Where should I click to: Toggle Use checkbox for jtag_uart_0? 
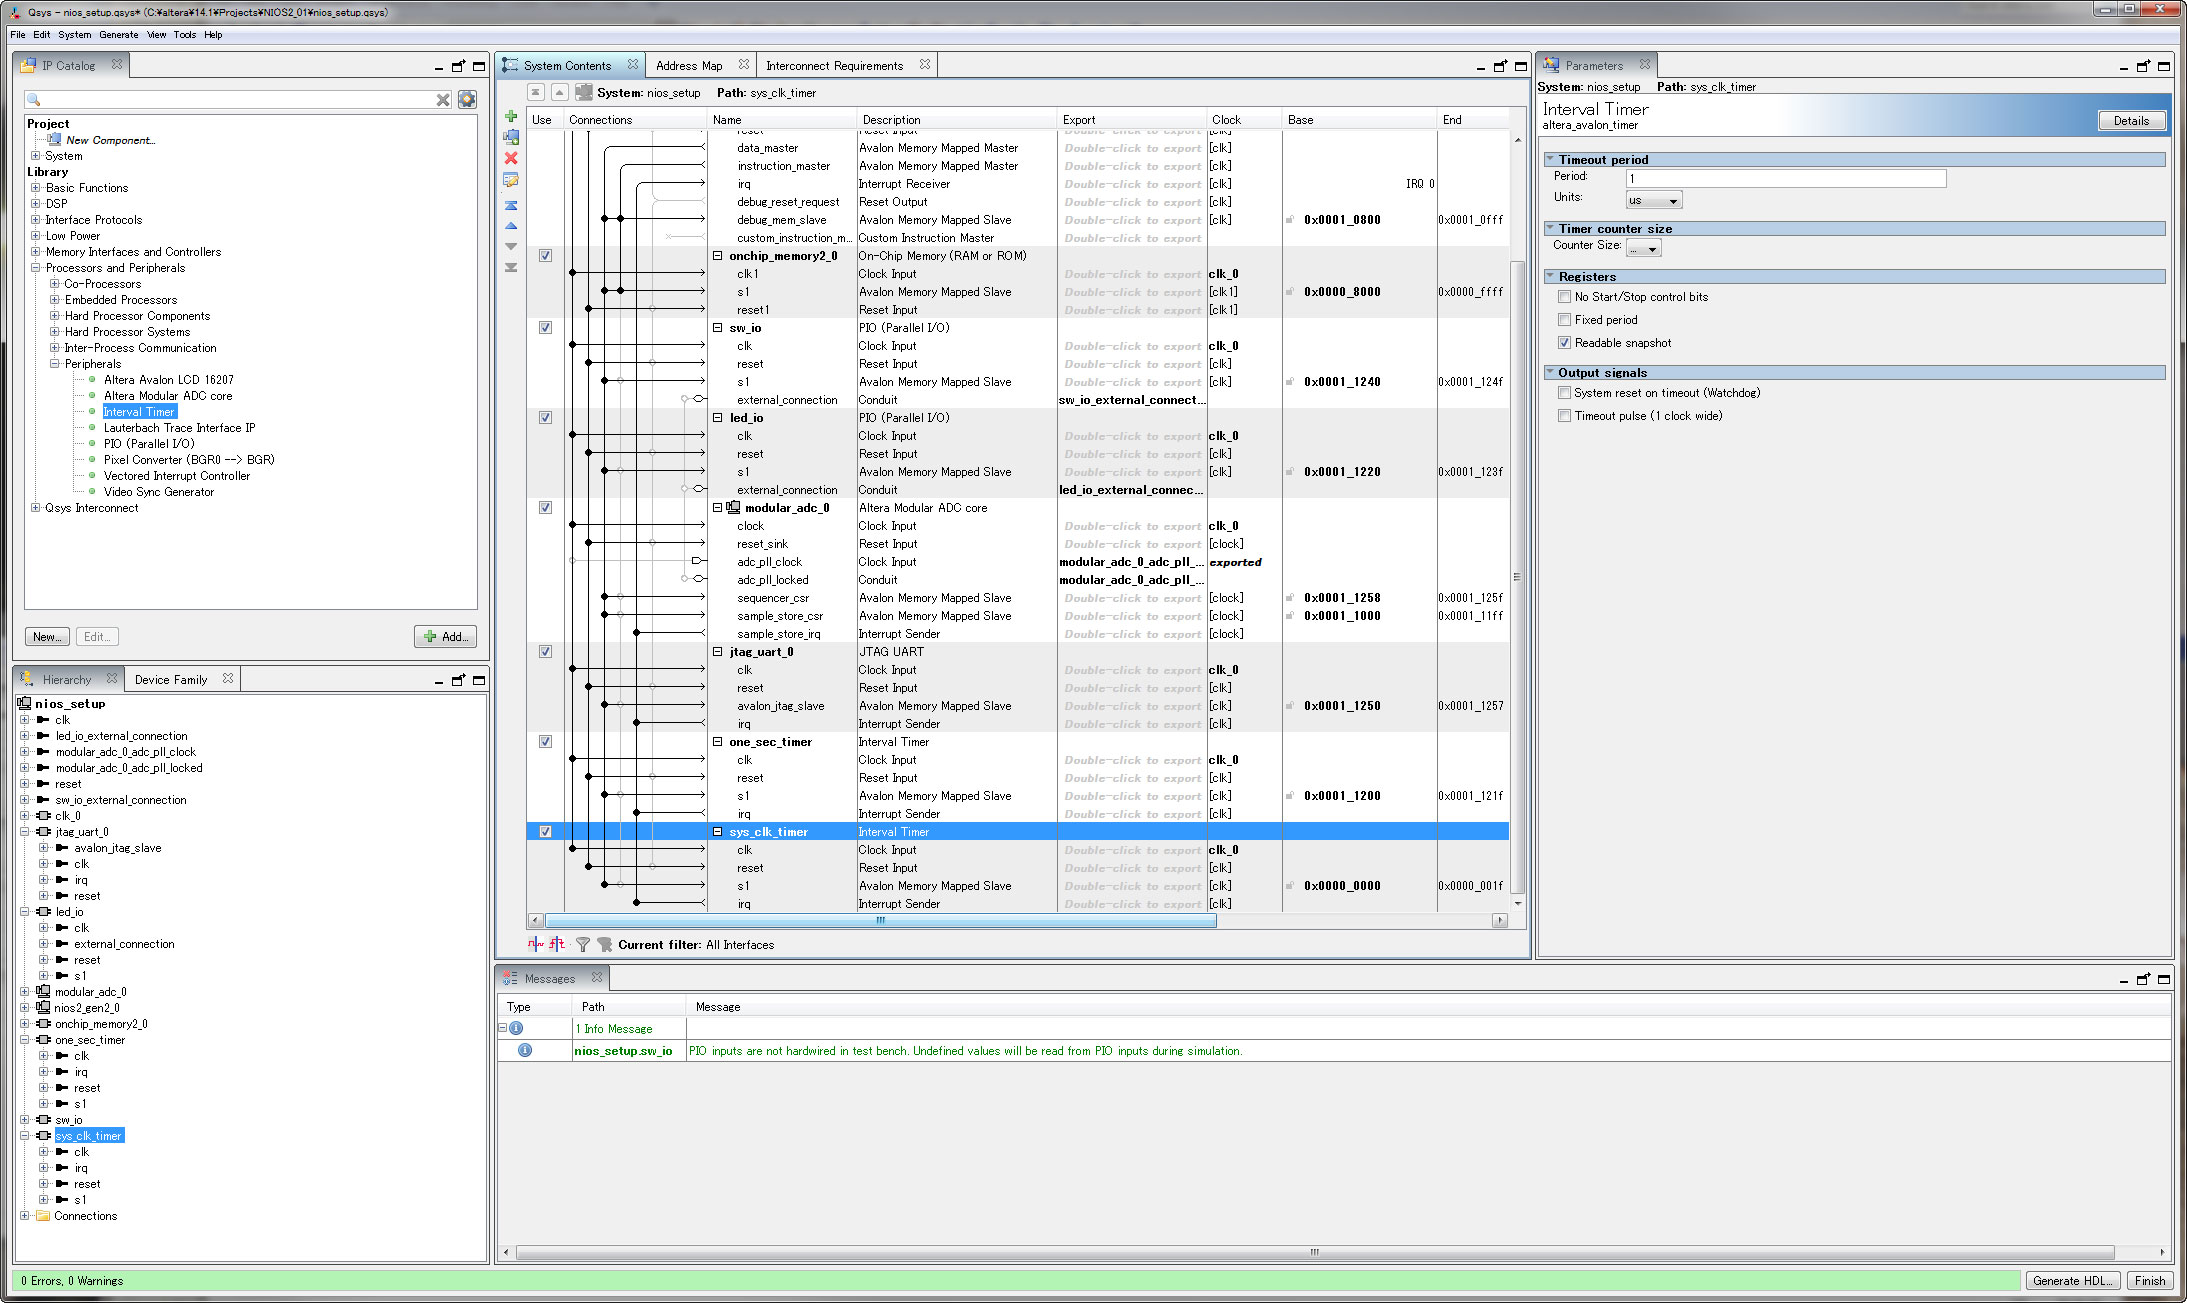(545, 652)
